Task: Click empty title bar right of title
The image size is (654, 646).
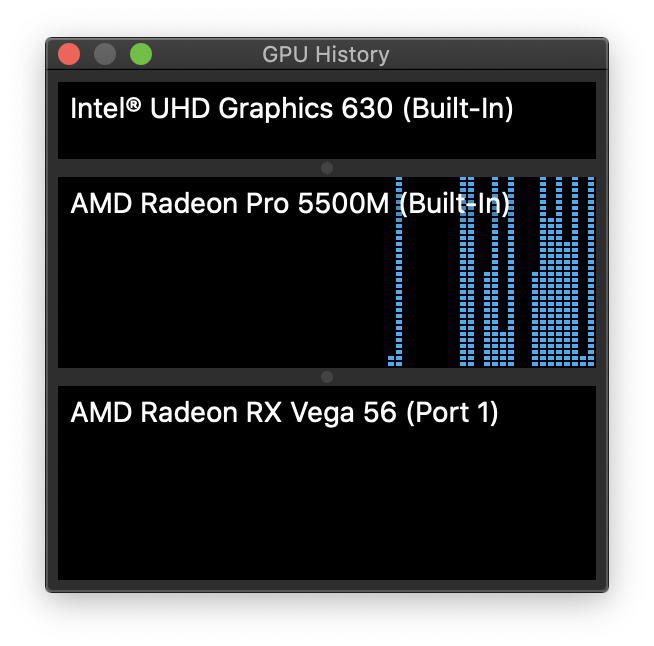Action: [496, 54]
